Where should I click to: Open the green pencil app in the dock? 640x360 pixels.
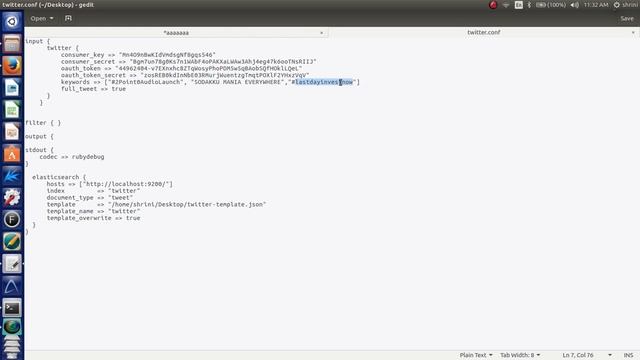pyautogui.click(x=12, y=242)
